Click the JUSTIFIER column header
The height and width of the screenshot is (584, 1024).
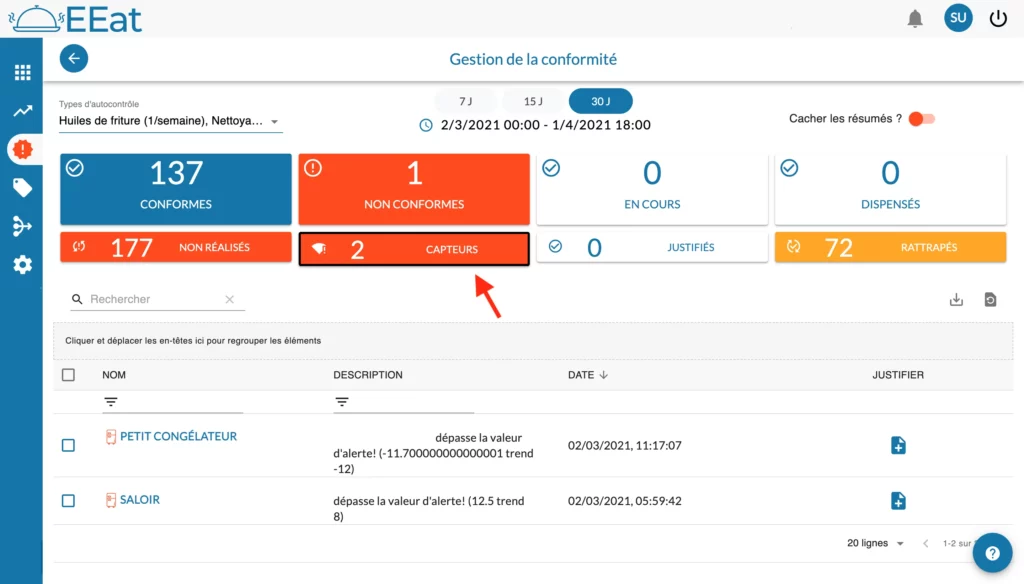(x=898, y=375)
